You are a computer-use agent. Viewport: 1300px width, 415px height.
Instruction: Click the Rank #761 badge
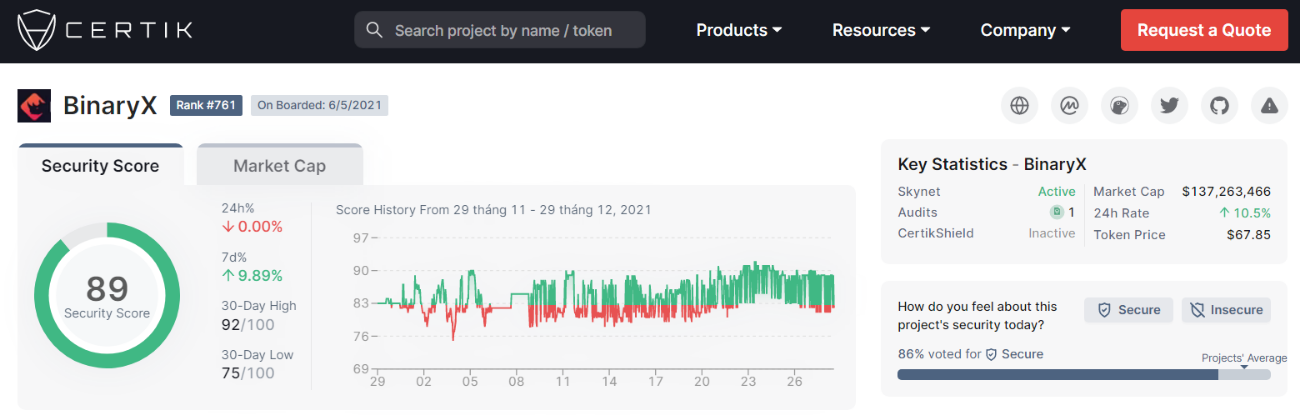tap(206, 105)
